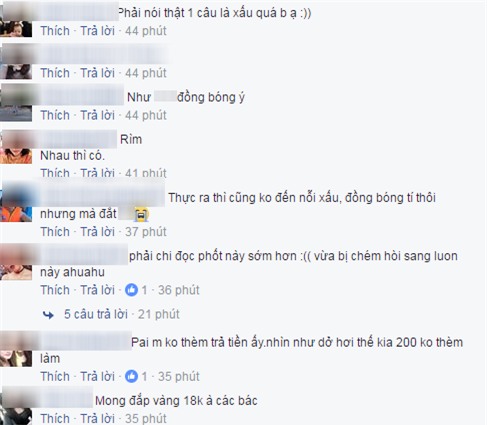Open the '36 phút' timestamp link
This screenshot has height=425, width=487.
(179, 290)
